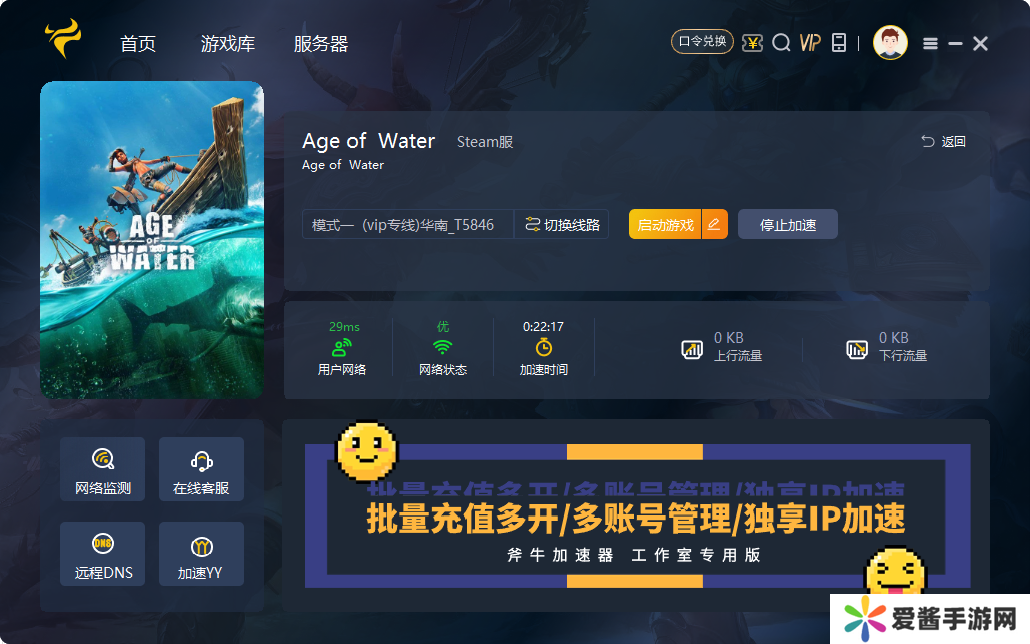Click the 远程DNS tool
1030x644 pixels.
pos(103,555)
